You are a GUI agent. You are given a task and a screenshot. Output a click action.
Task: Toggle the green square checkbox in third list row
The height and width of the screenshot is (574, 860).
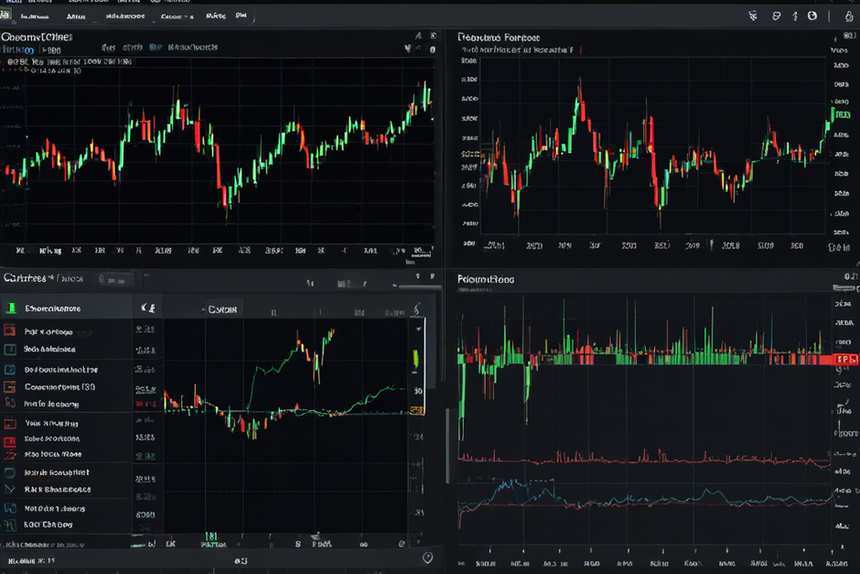10,349
